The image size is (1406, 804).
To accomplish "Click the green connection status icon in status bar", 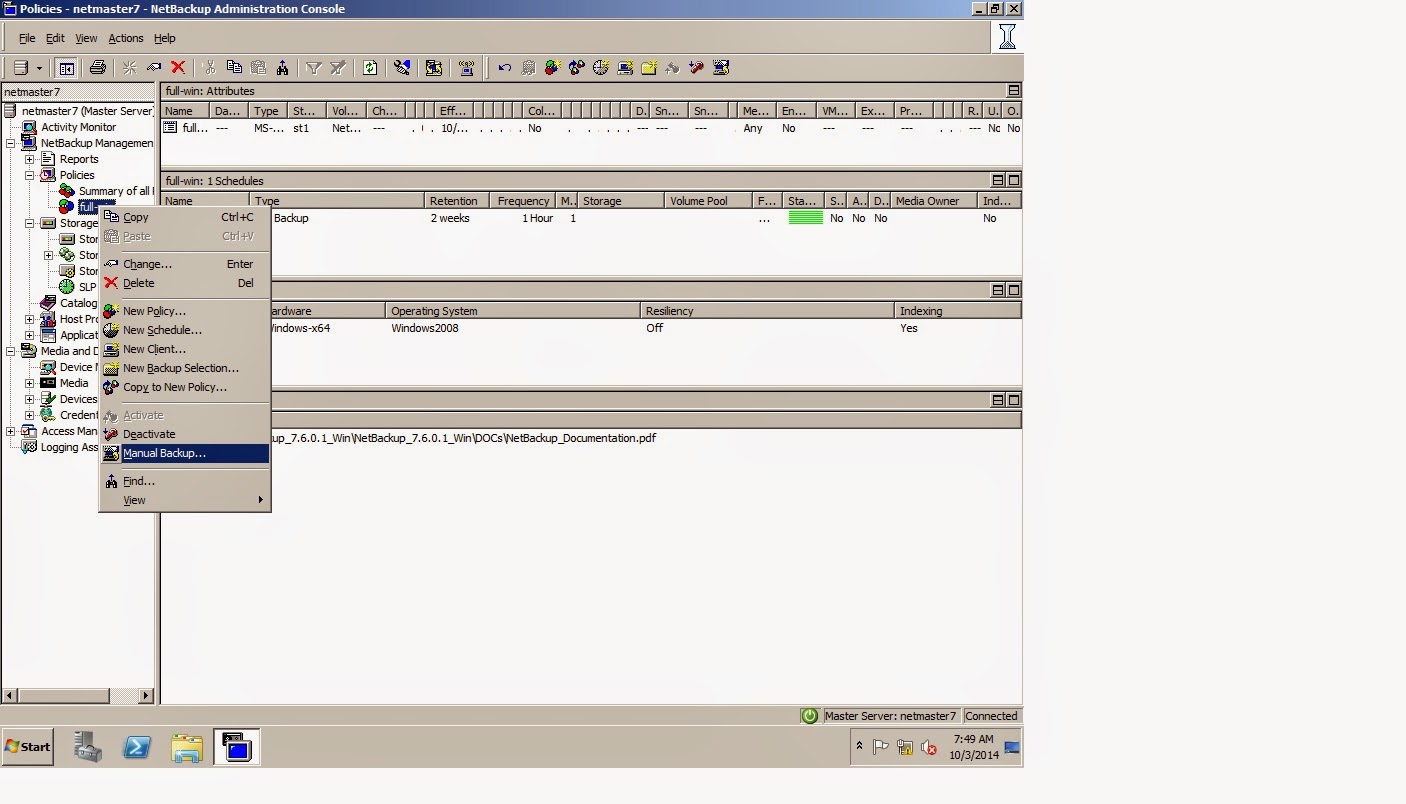I will [x=809, y=715].
